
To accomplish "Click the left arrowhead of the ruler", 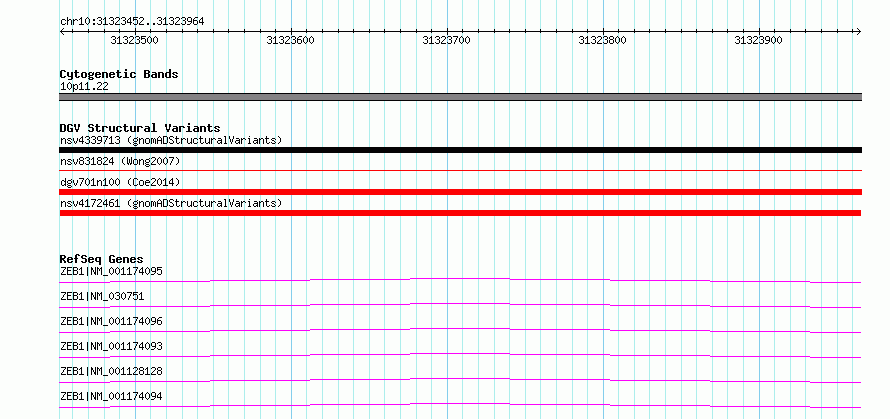I will pos(62,31).
